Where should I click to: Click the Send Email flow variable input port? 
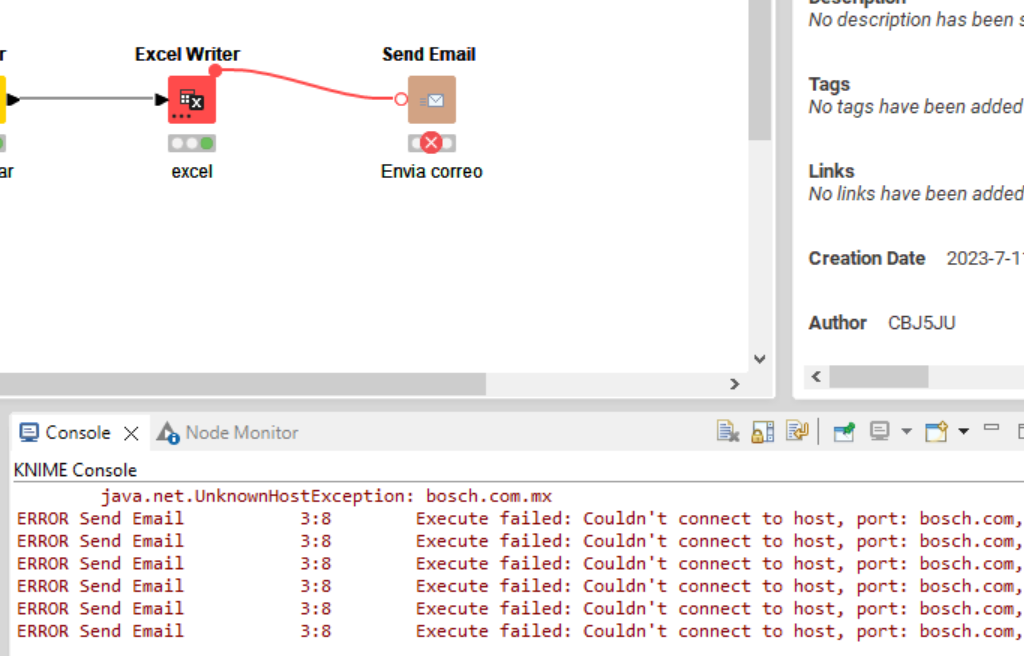[x=401, y=99]
